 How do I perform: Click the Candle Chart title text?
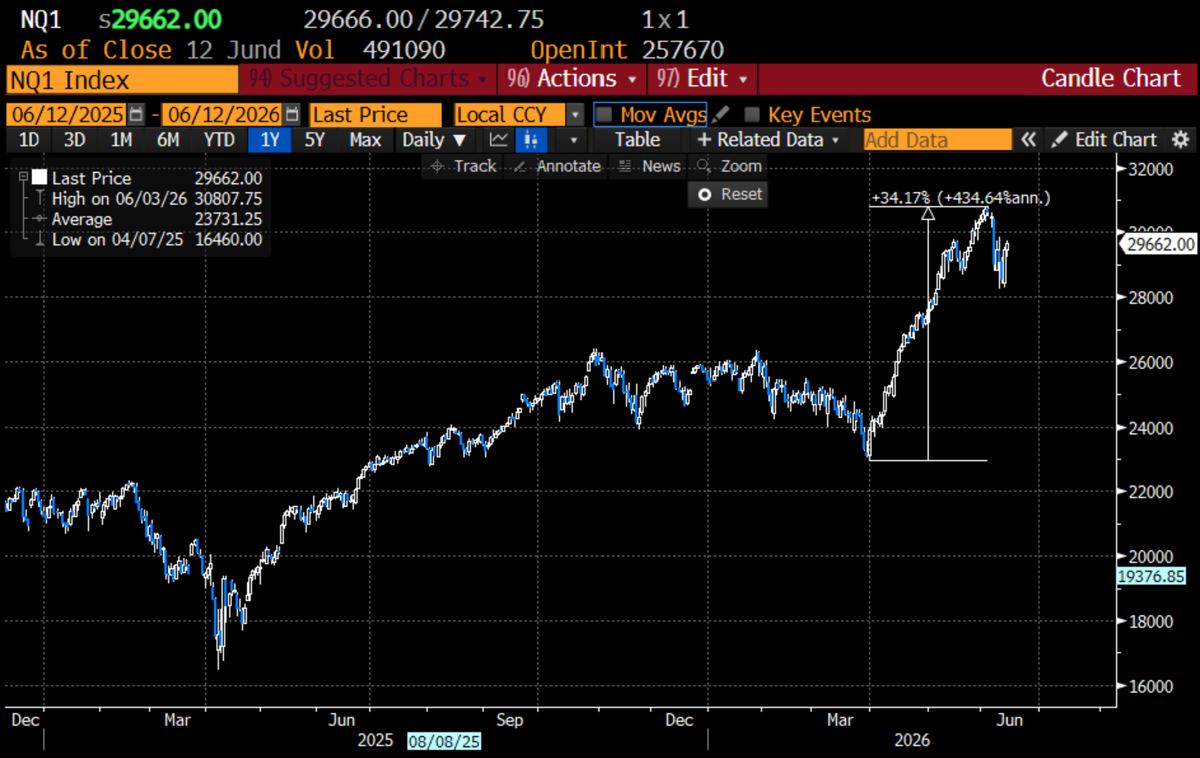point(1111,79)
